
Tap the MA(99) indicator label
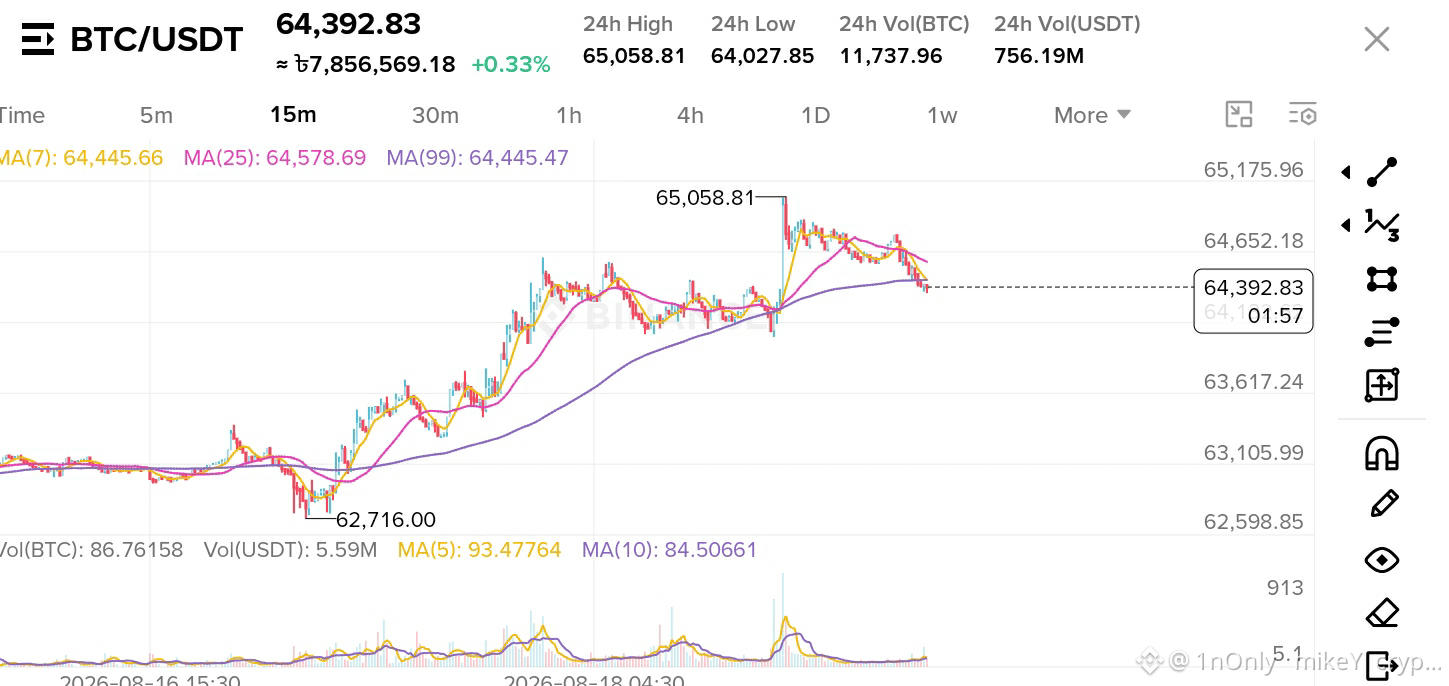click(x=477, y=158)
